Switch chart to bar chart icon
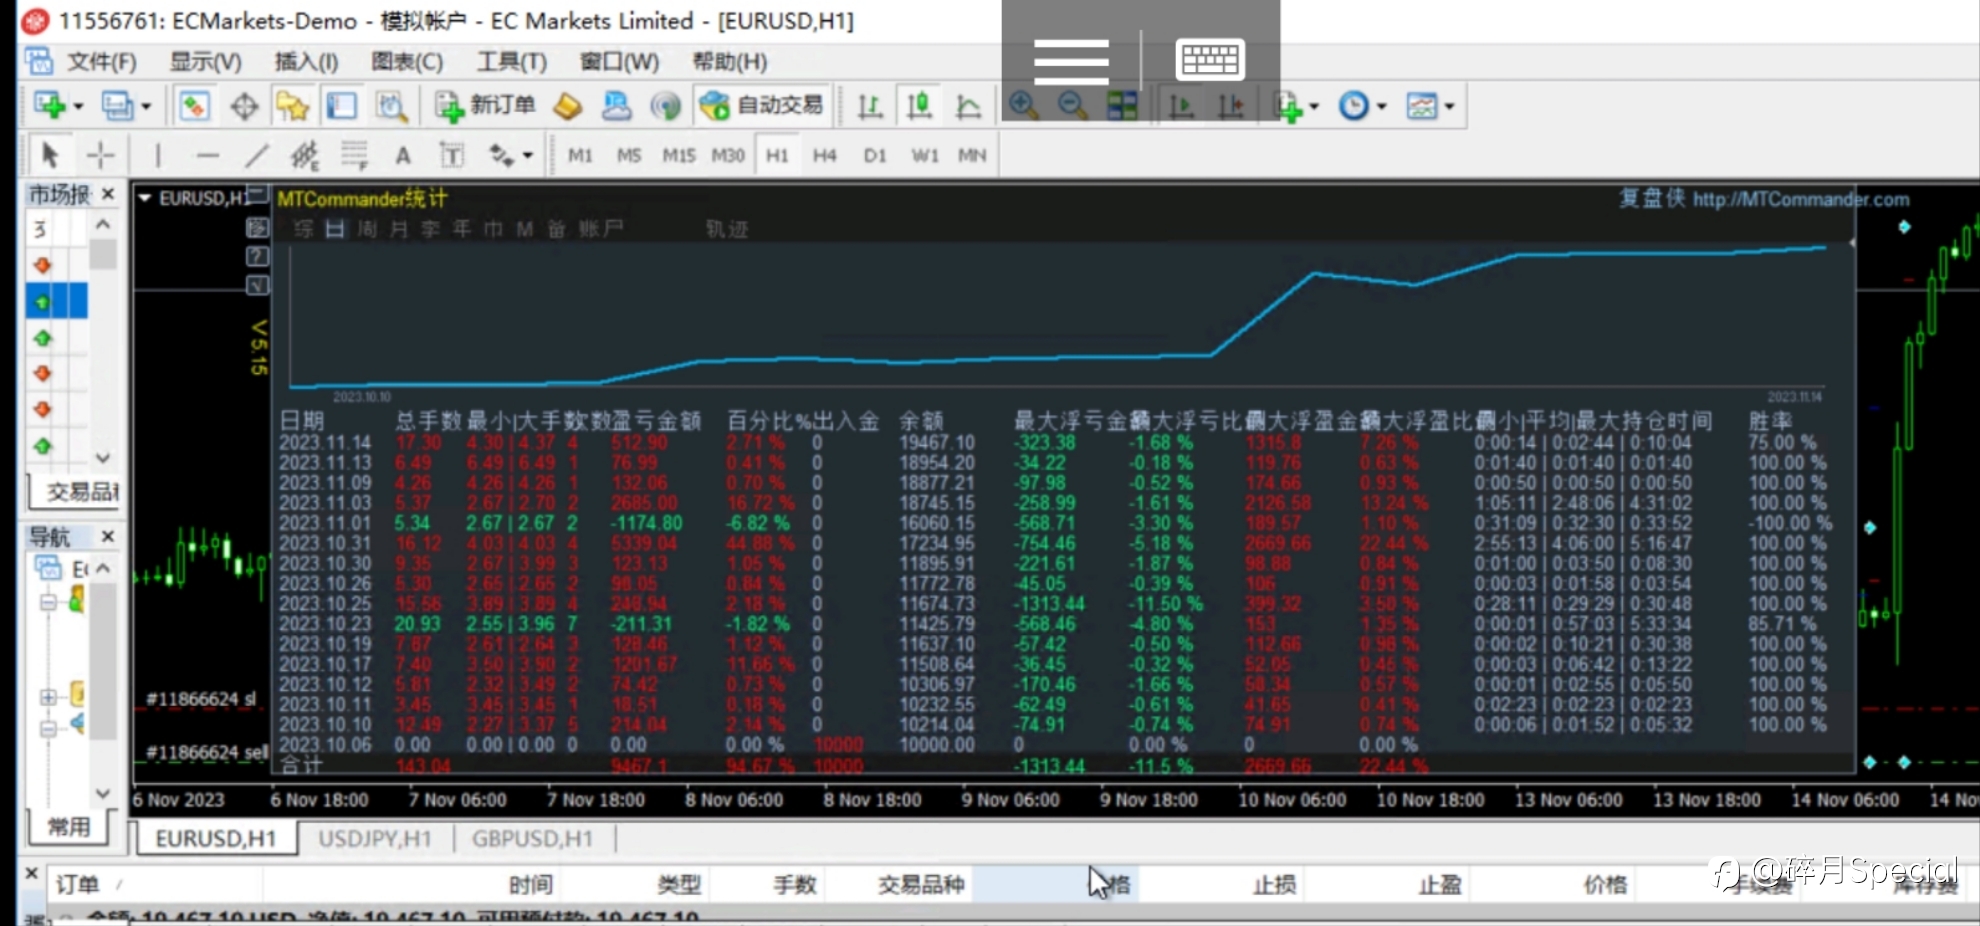The image size is (1980, 926). (870, 106)
